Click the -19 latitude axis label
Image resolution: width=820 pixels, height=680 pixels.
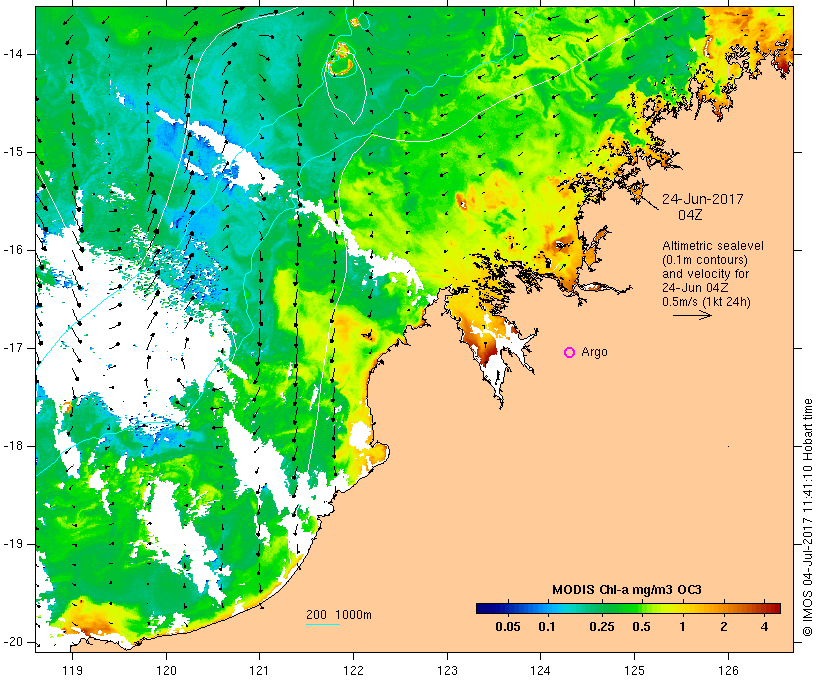(x=12, y=545)
